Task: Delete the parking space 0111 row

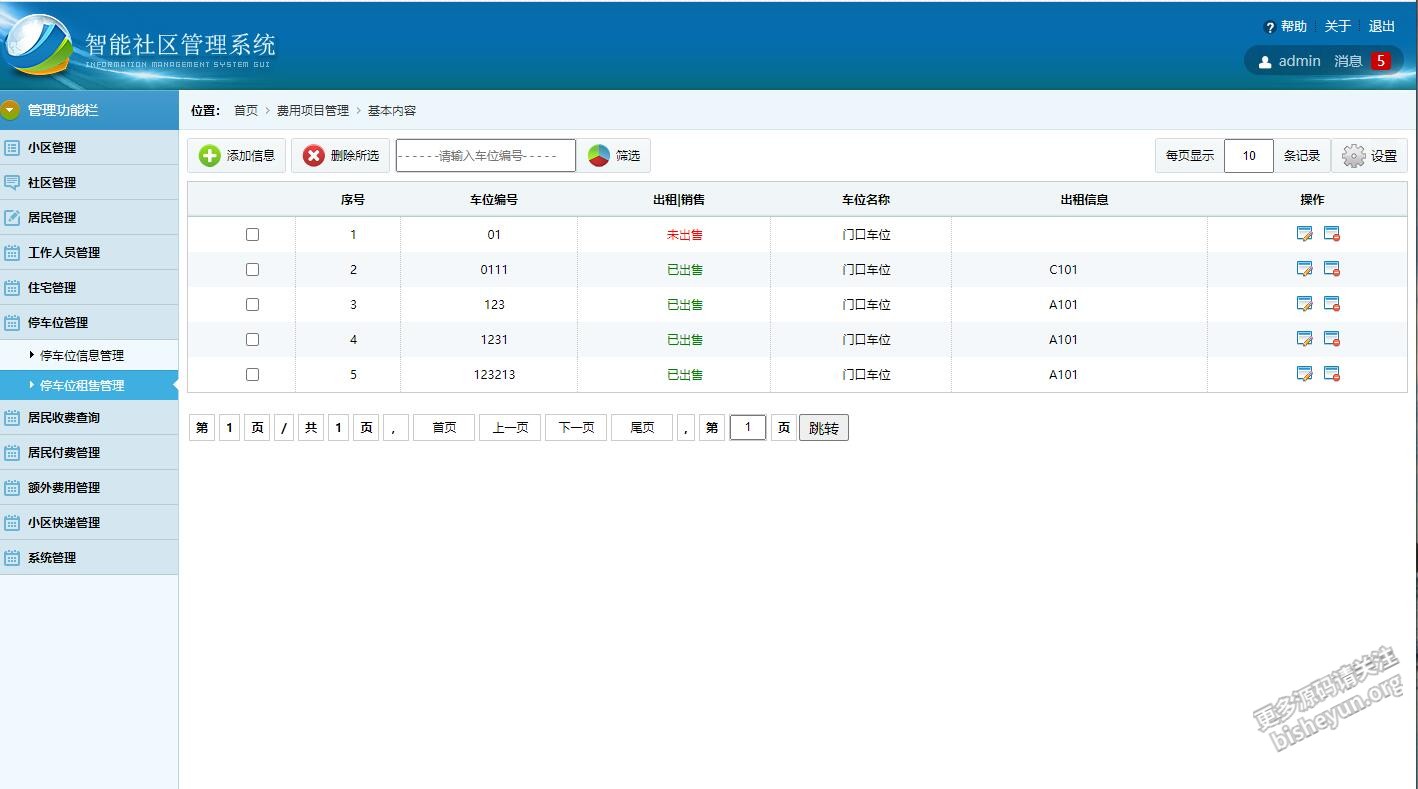Action: coord(1332,269)
